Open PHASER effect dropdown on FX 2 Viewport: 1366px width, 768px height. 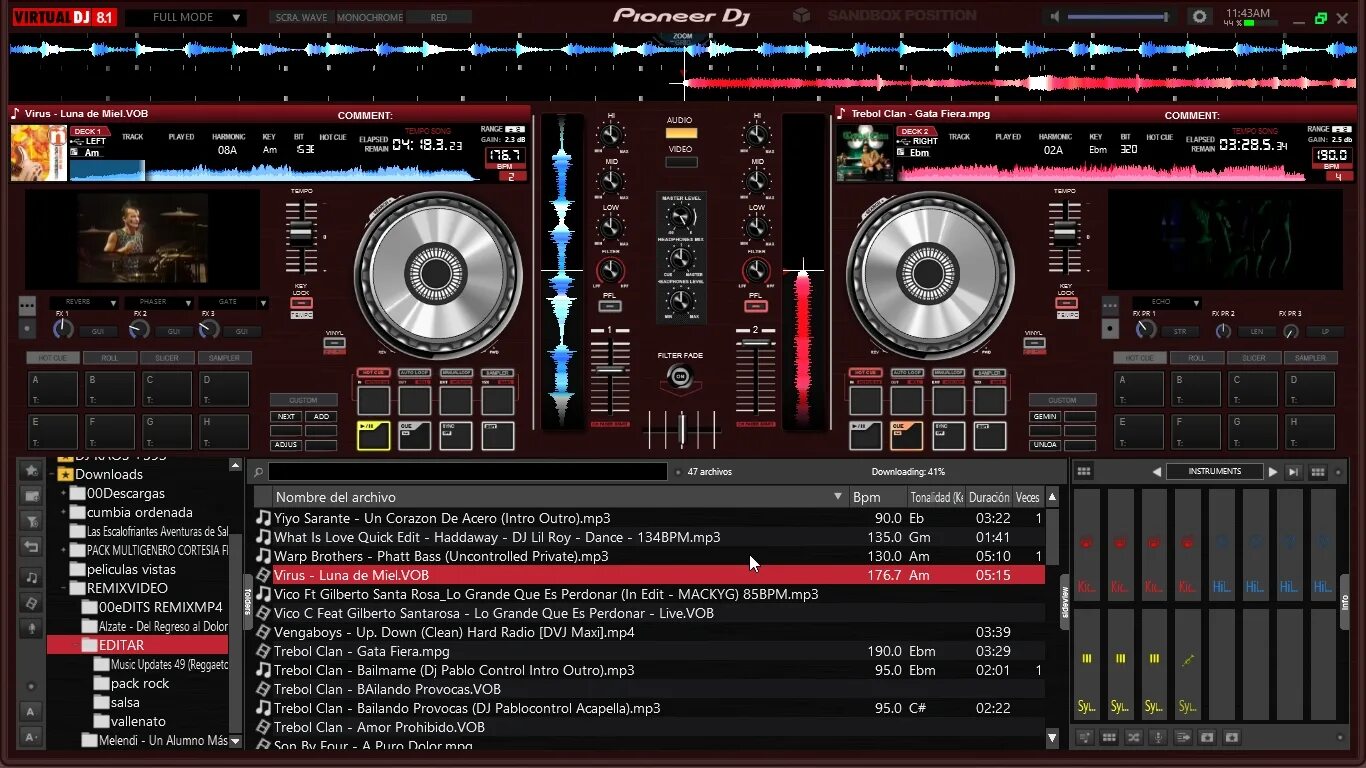click(159, 302)
